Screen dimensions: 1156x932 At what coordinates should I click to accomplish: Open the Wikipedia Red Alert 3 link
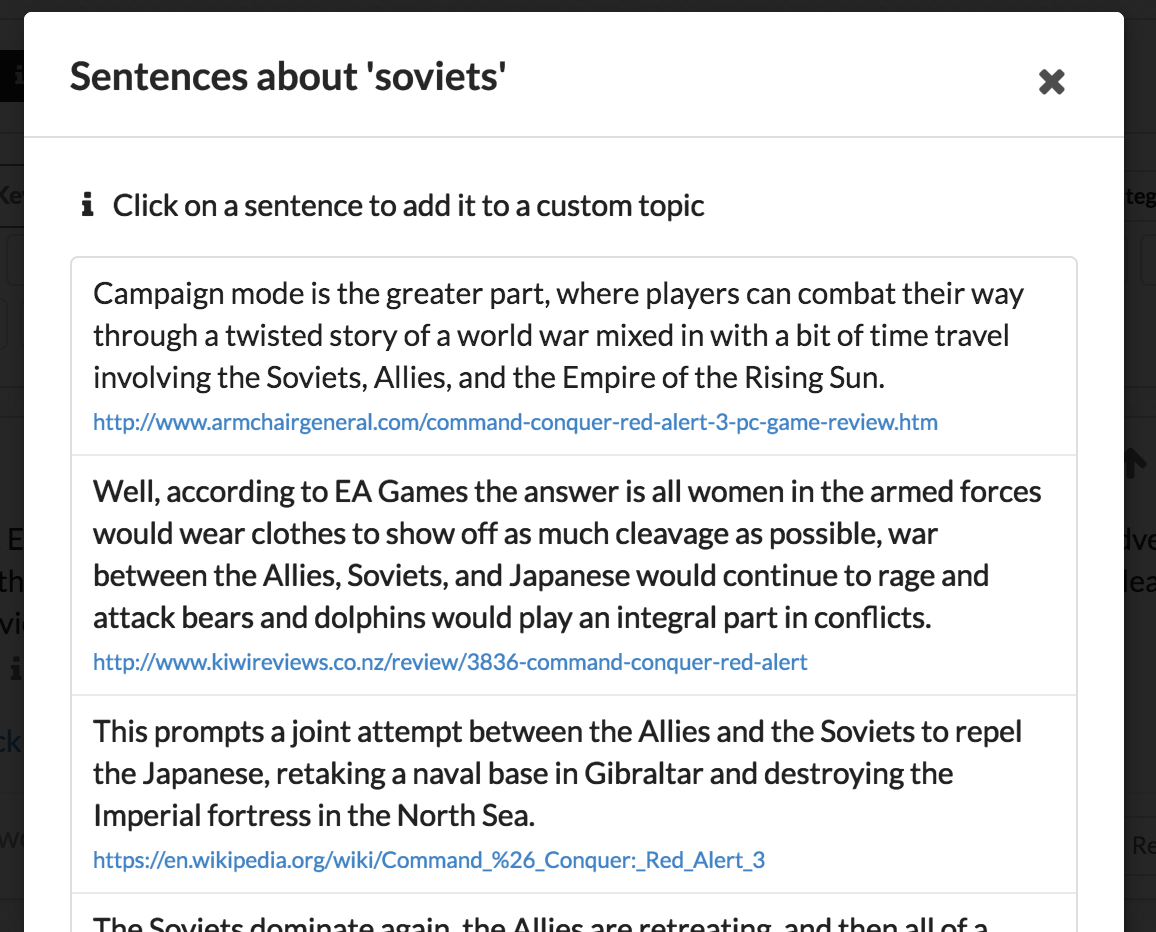(x=429, y=860)
